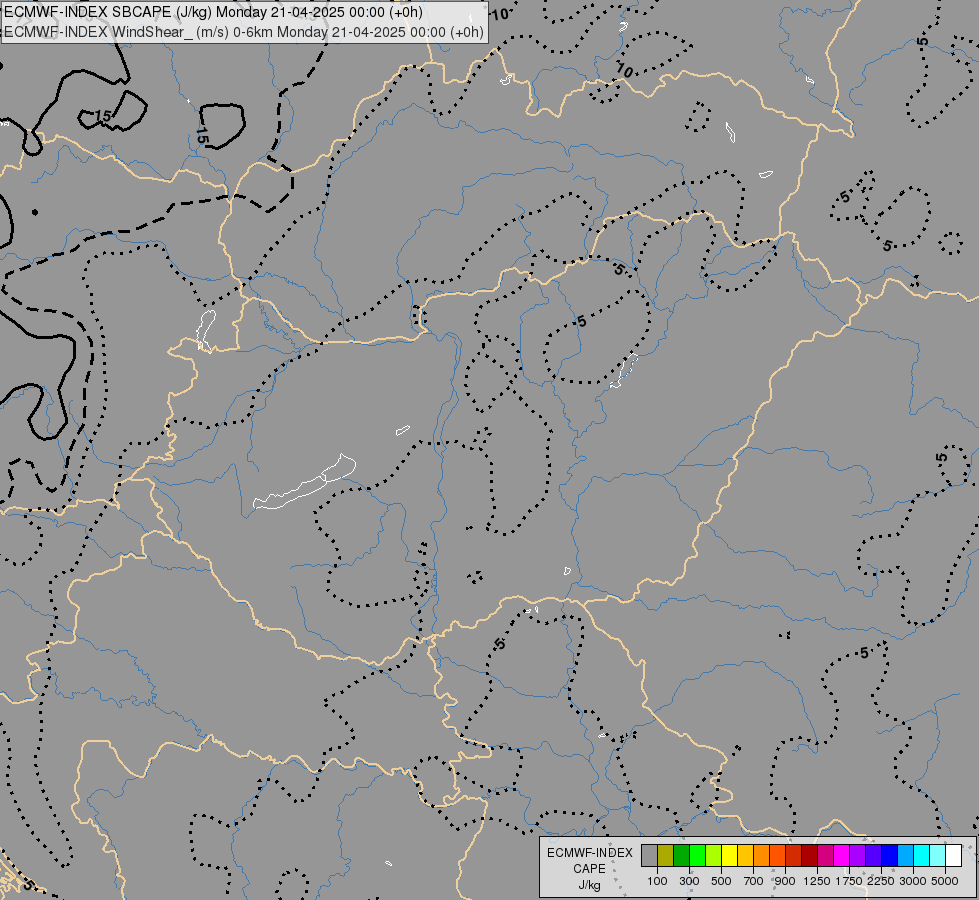The image size is (979, 900).
Task: Click the dark green legend swatch
Action: tap(682, 855)
